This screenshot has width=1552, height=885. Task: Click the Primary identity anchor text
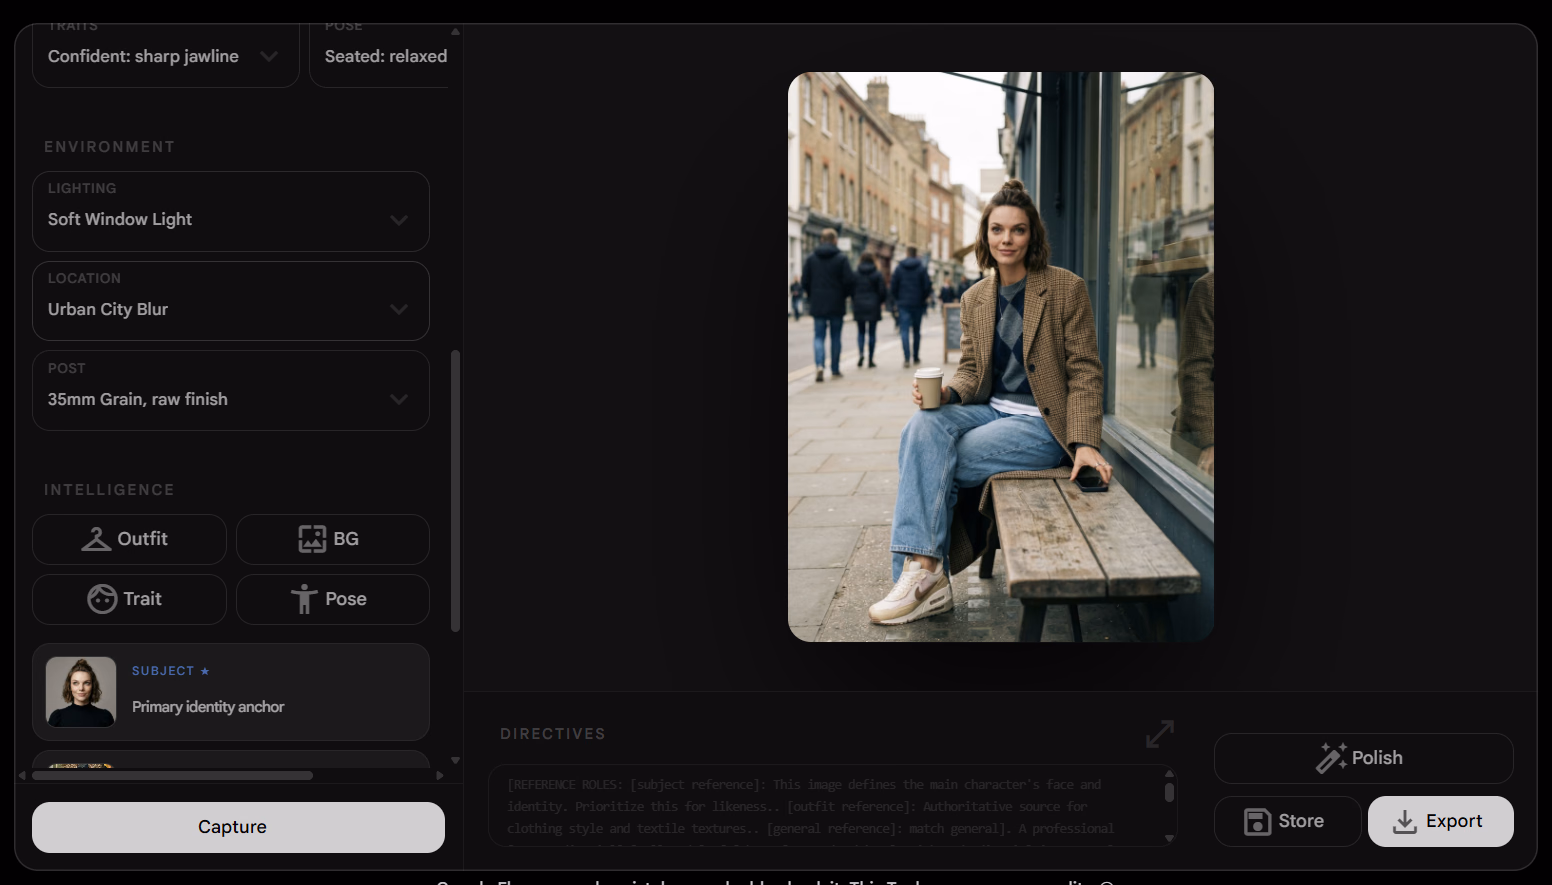point(208,707)
